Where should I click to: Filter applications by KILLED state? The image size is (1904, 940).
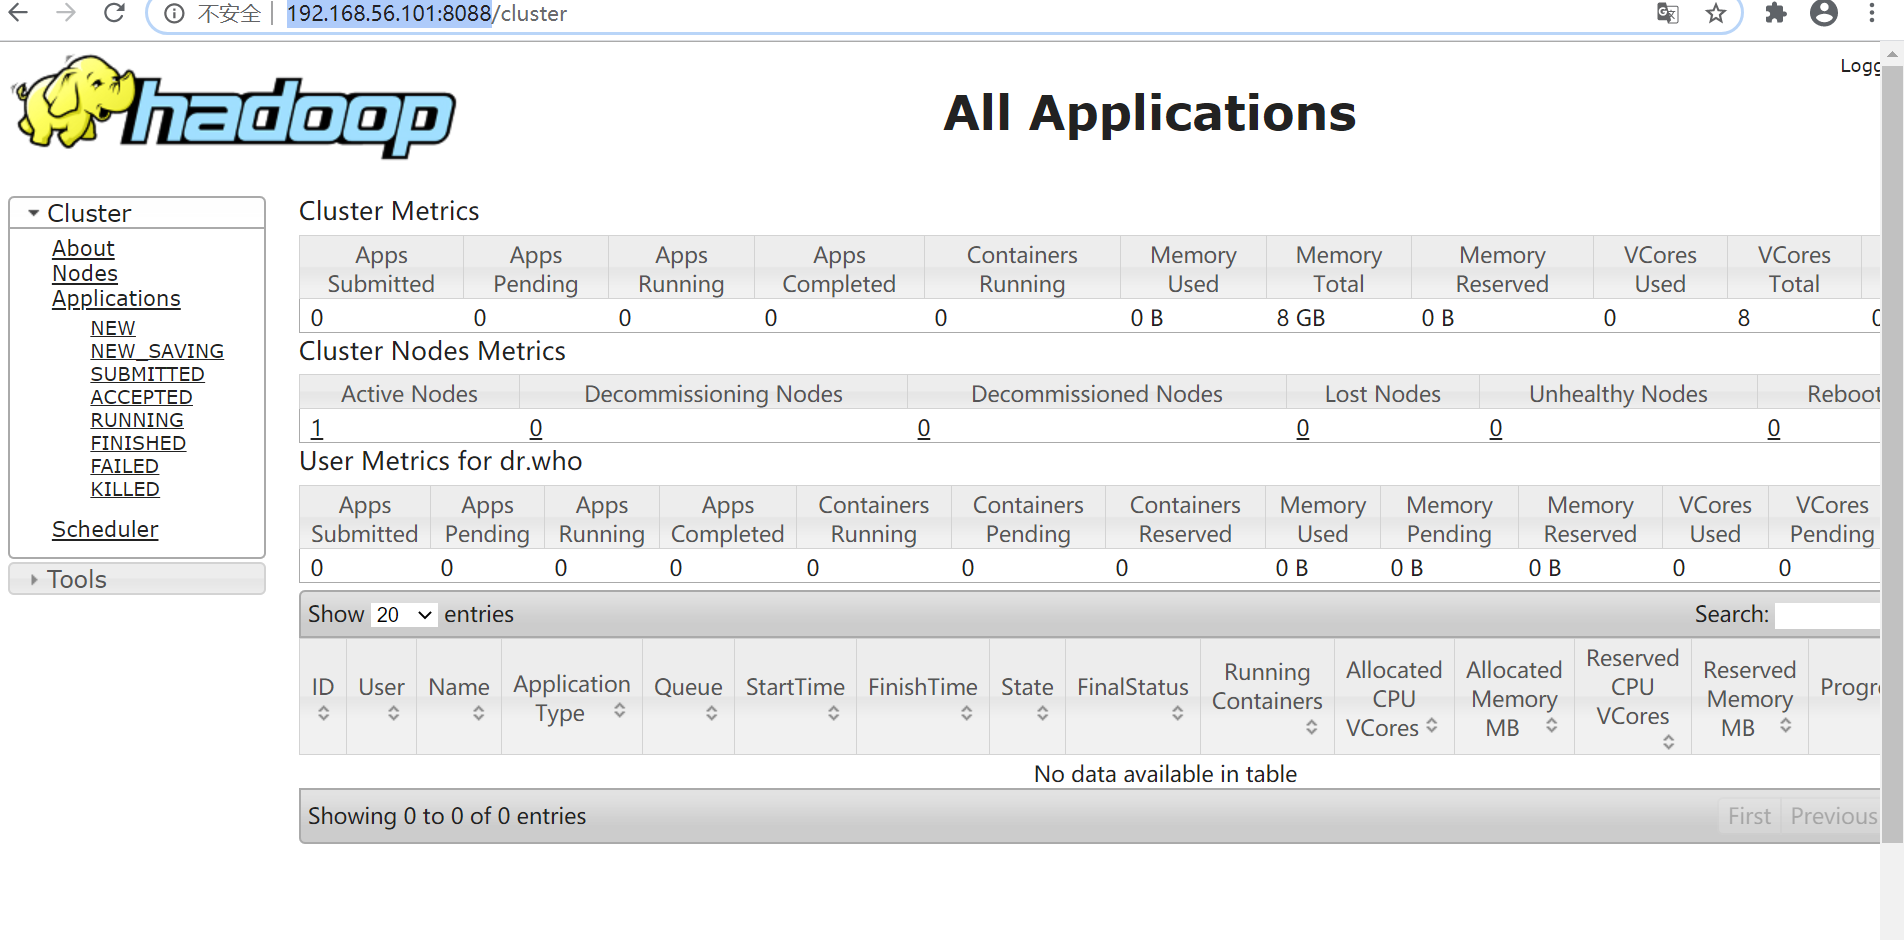point(125,489)
